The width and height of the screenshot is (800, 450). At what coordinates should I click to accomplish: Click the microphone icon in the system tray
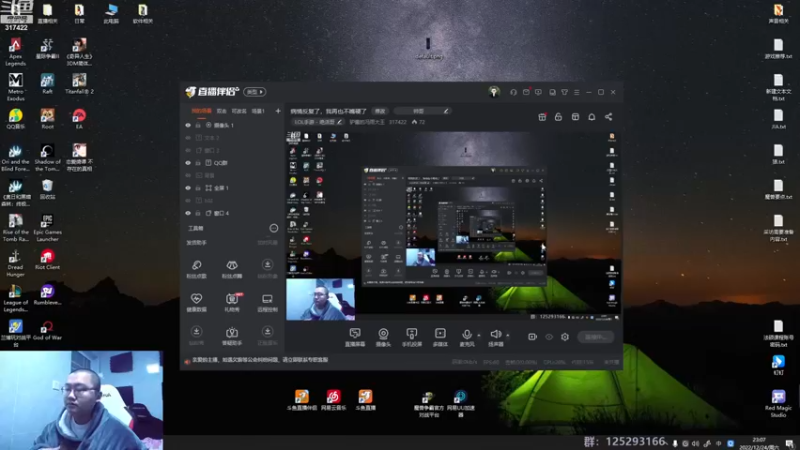[x=674, y=443]
